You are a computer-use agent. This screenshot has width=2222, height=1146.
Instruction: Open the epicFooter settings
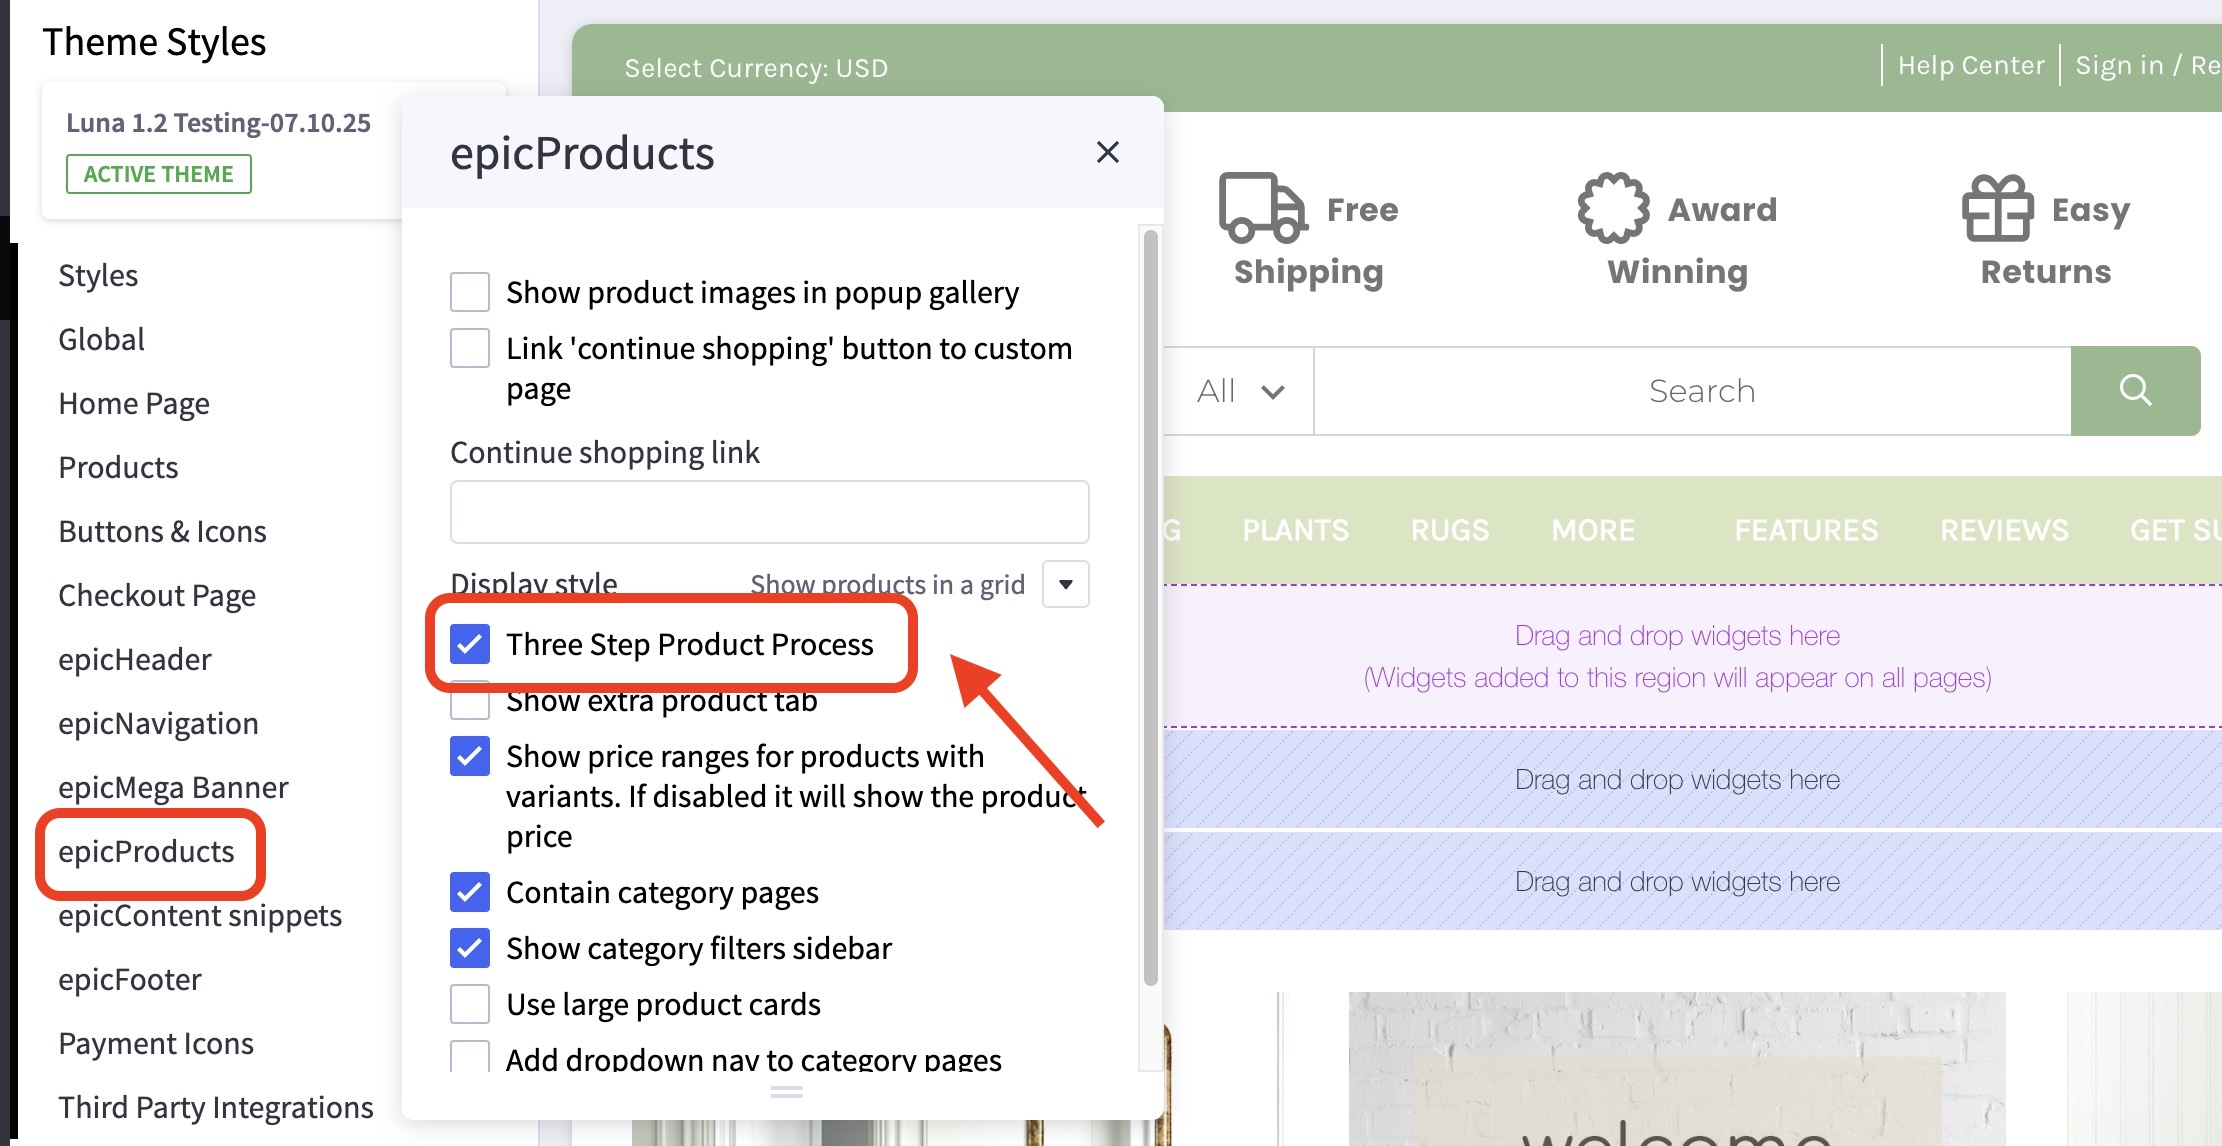click(x=129, y=978)
